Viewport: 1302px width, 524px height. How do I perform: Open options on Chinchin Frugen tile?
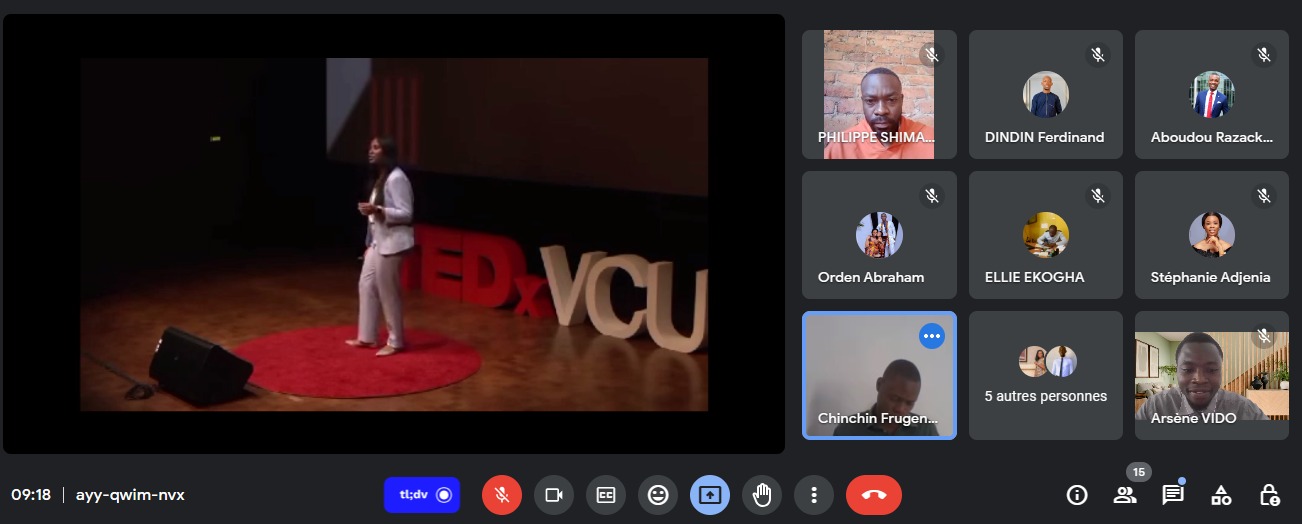(x=932, y=336)
